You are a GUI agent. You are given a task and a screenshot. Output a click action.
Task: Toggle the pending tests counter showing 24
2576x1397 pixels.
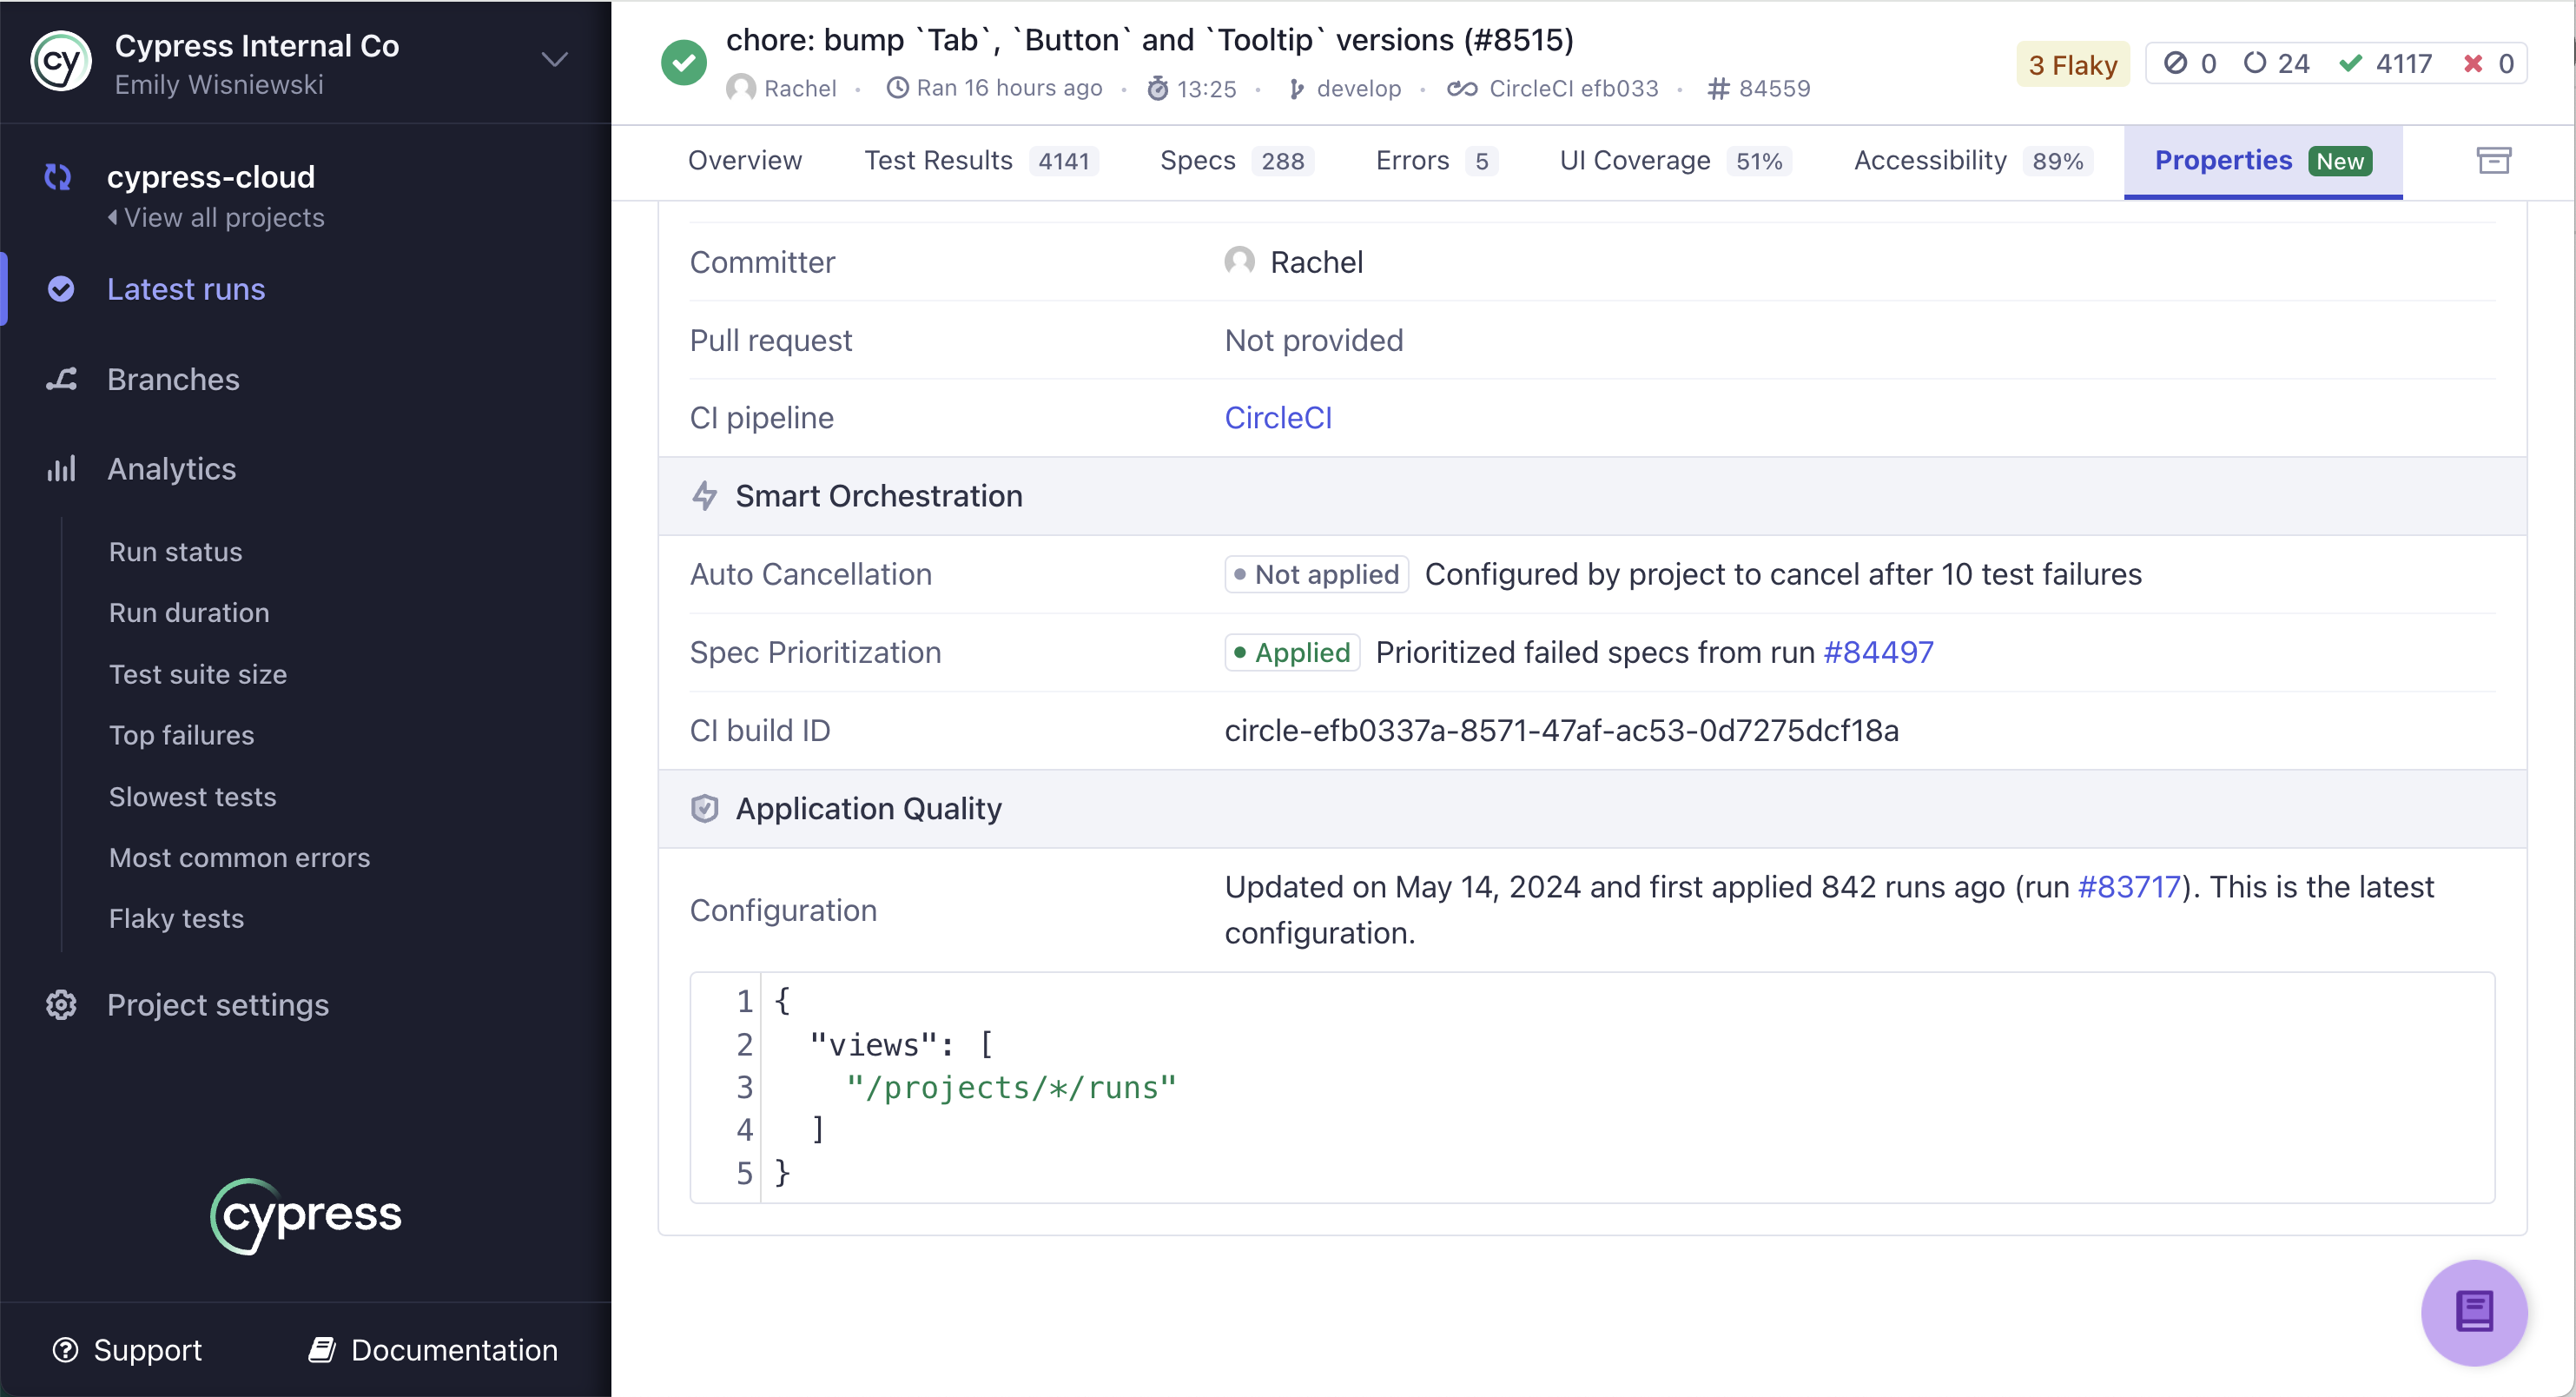pyautogui.click(x=2276, y=63)
